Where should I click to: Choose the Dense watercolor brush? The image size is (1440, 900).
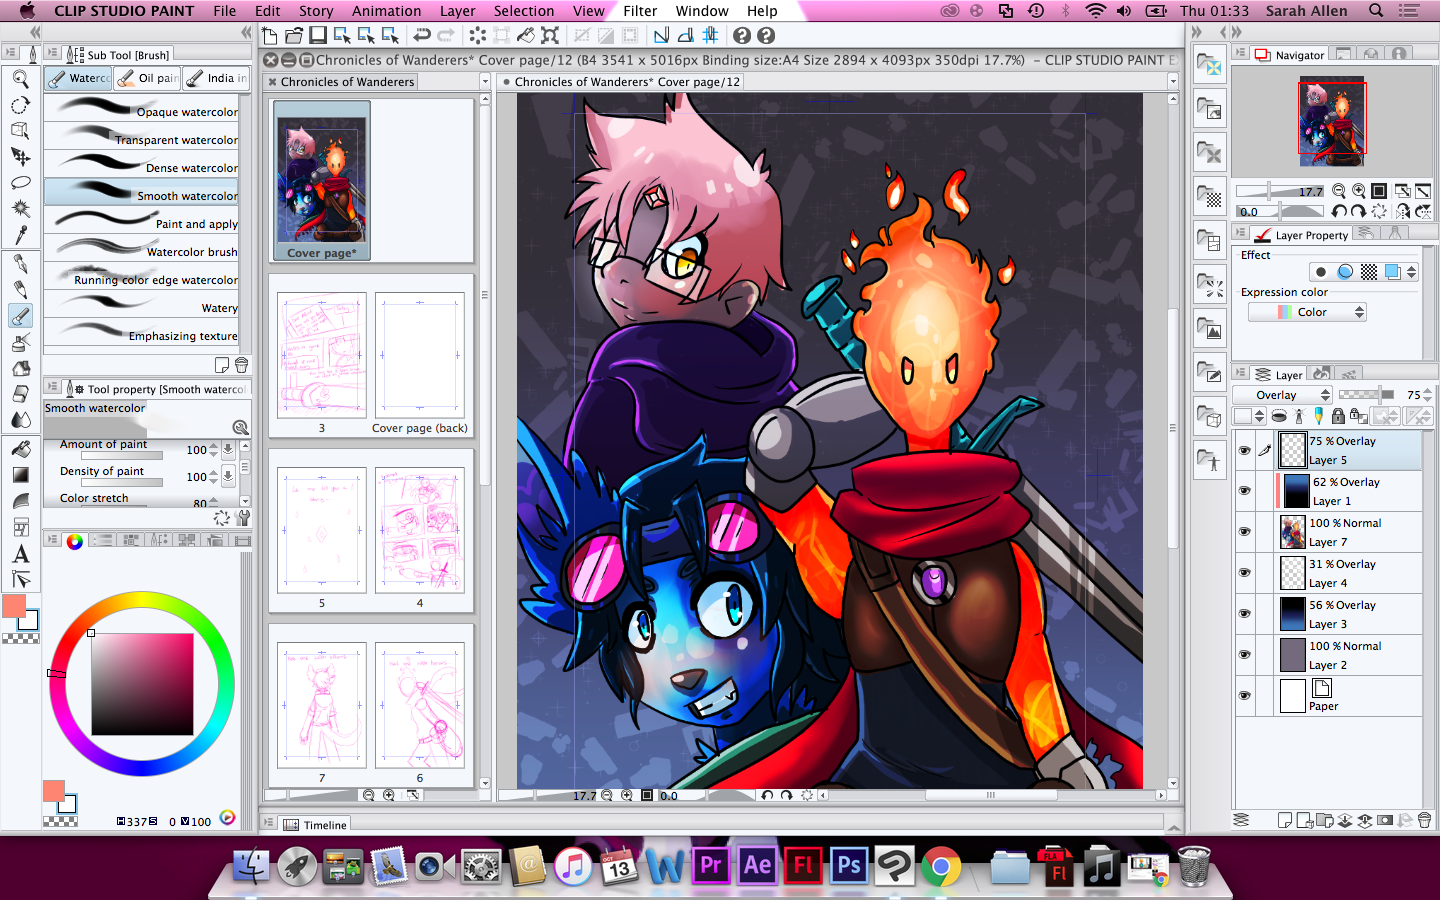coord(142,163)
